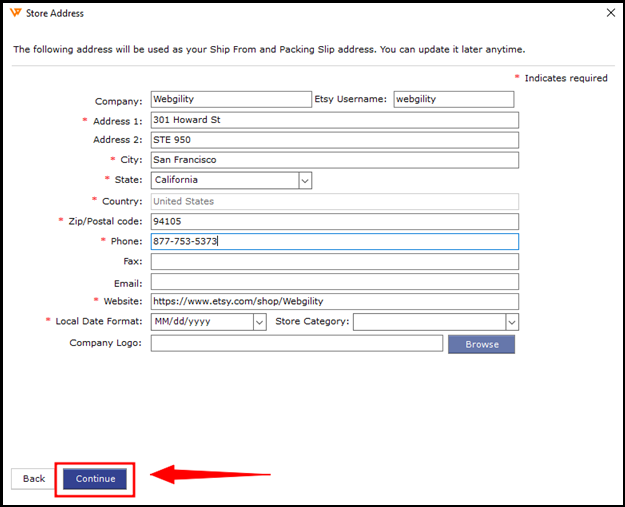
Task: Go back using the Back button
Action: tap(34, 478)
